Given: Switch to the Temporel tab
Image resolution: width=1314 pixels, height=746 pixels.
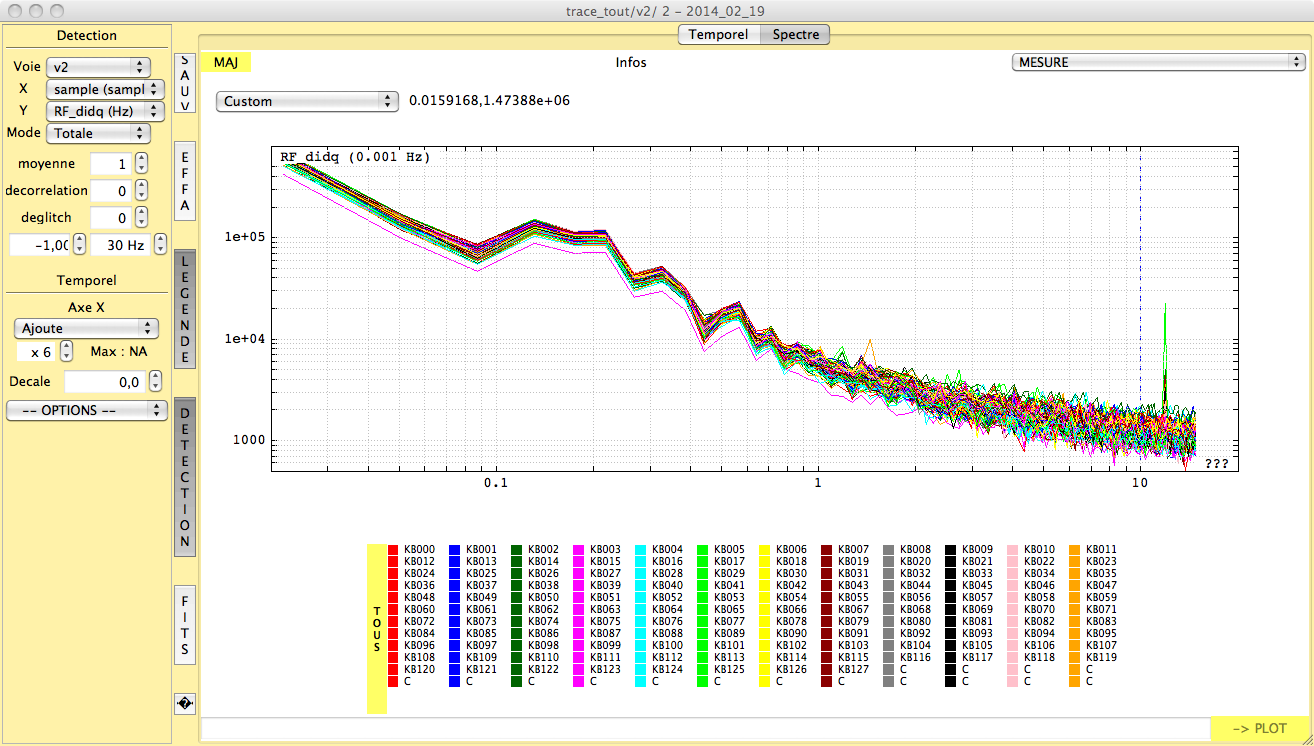Looking at the screenshot, I should point(718,35).
